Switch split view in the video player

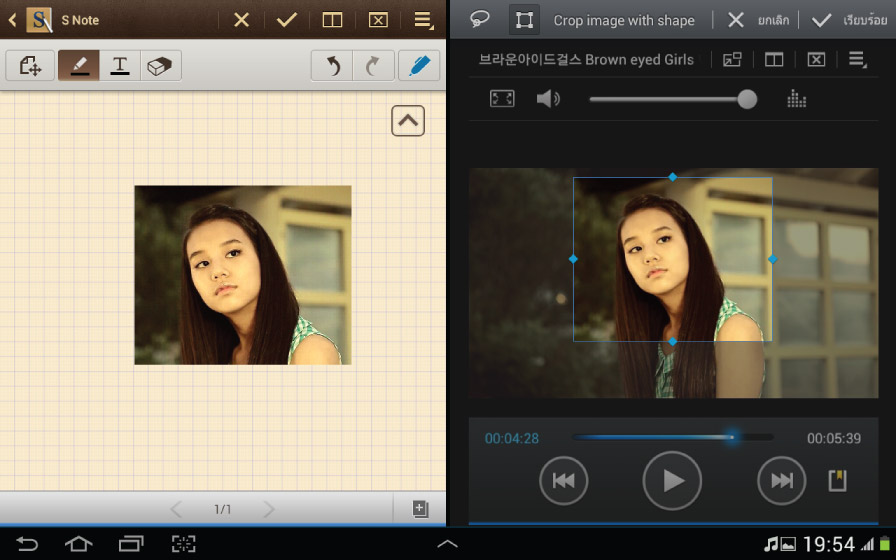[774, 59]
